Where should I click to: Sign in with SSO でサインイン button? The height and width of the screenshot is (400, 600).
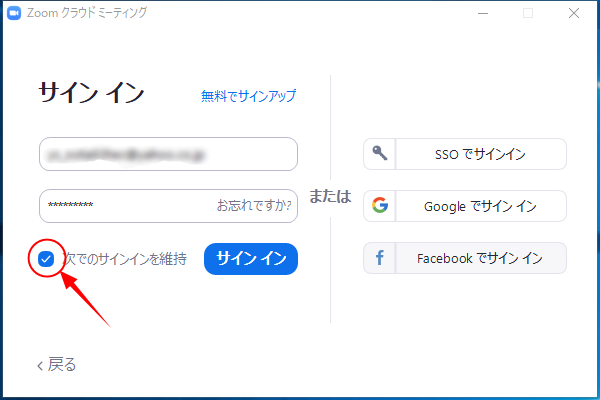(465, 154)
